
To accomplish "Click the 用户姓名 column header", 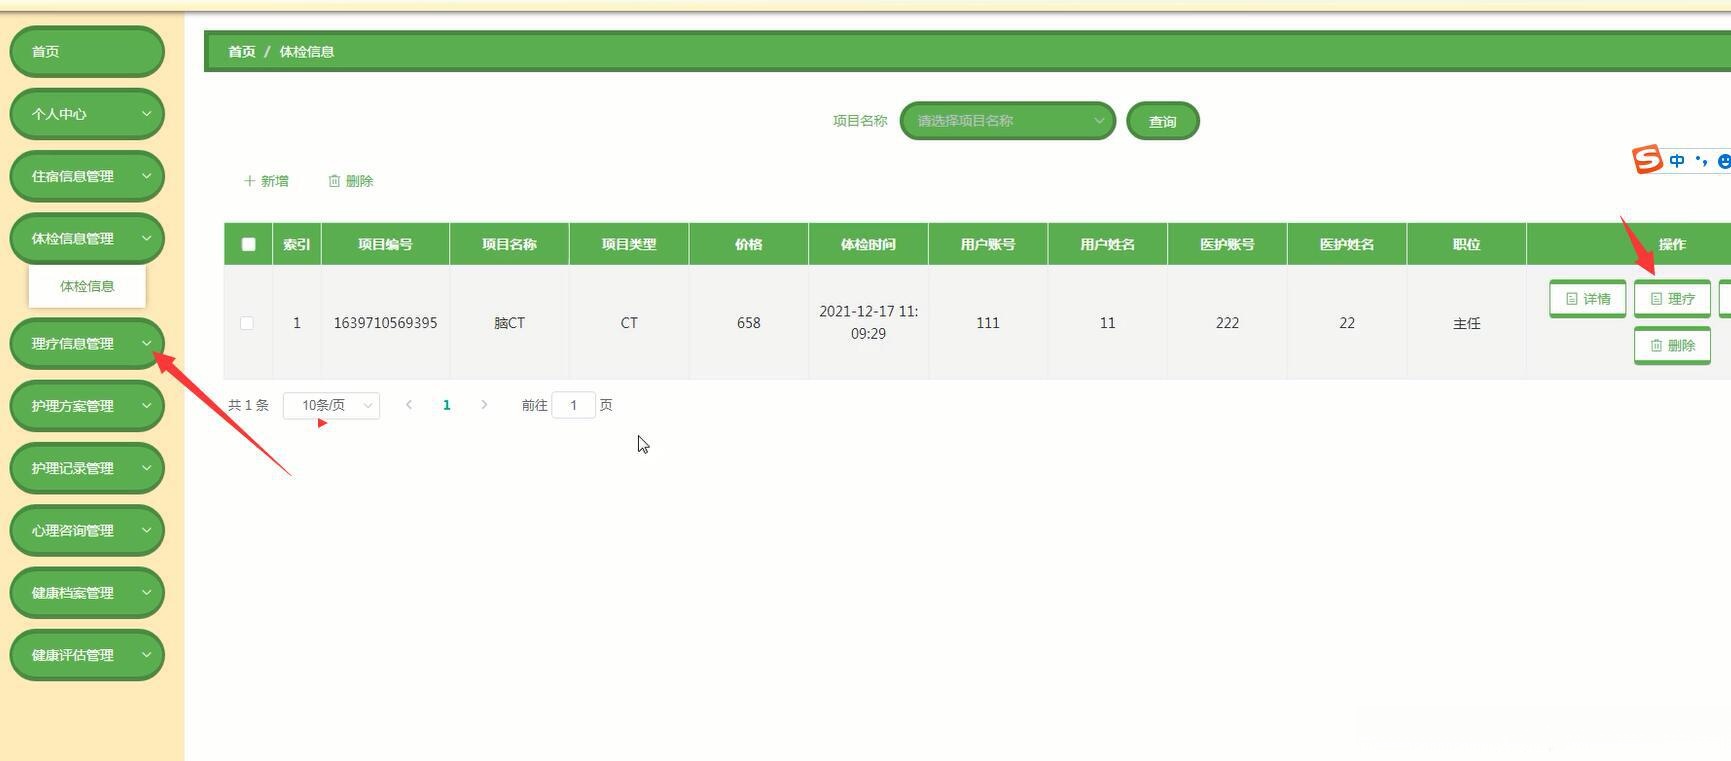I will pyautogui.click(x=1107, y=244).
